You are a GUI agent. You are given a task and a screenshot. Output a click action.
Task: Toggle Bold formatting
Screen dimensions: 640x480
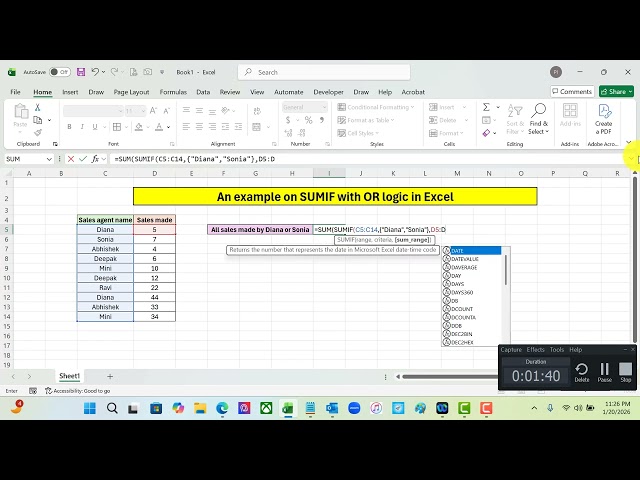pos(69,127)
